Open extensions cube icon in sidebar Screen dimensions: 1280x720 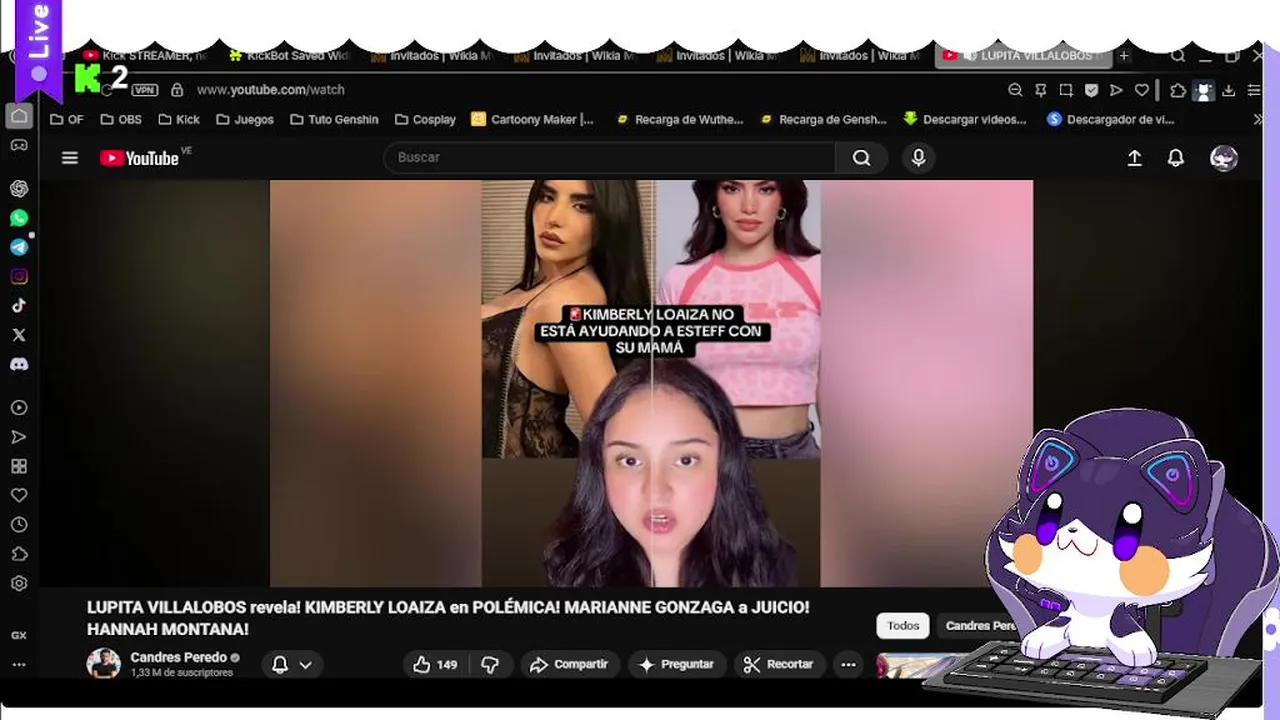(x=19, y=554)
